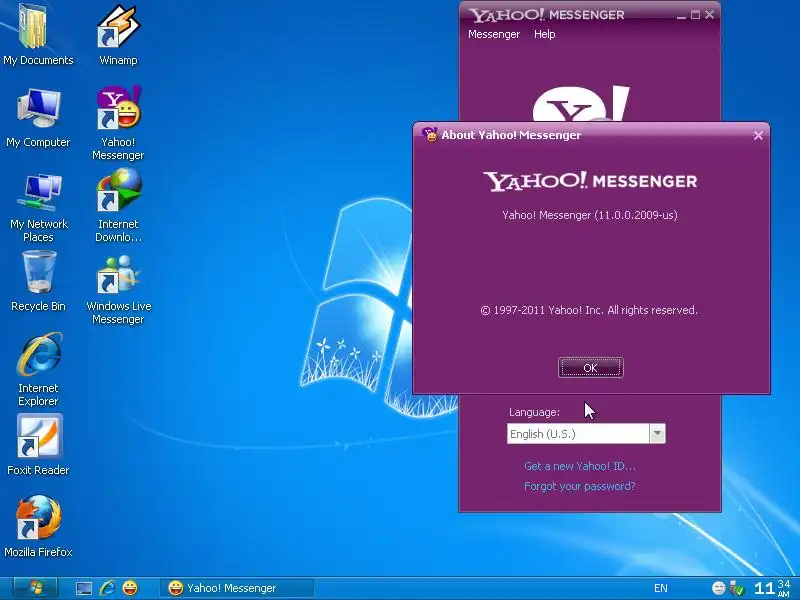800x600 pixels.
Task: Select the Internet Explorer desktop icon
Action: coord(38,368)
